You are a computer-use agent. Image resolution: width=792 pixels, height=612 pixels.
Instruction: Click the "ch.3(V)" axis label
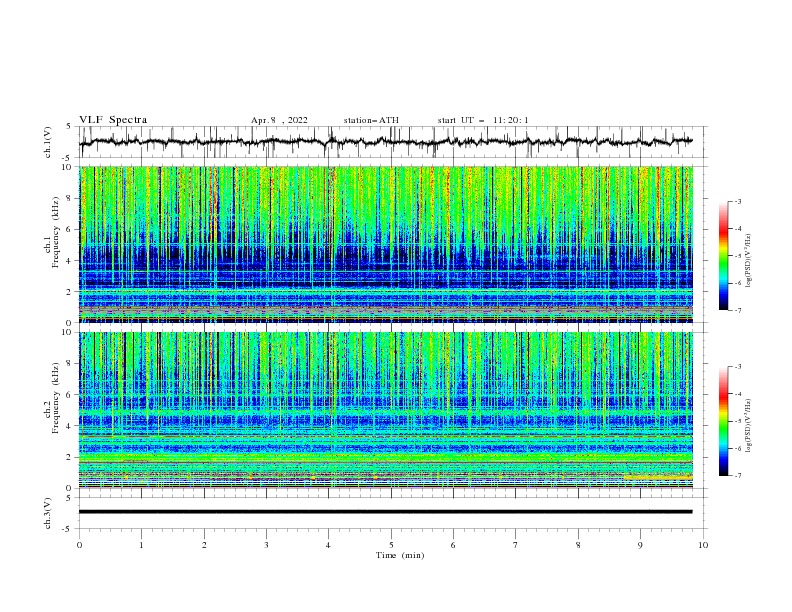tap(47, 513)
